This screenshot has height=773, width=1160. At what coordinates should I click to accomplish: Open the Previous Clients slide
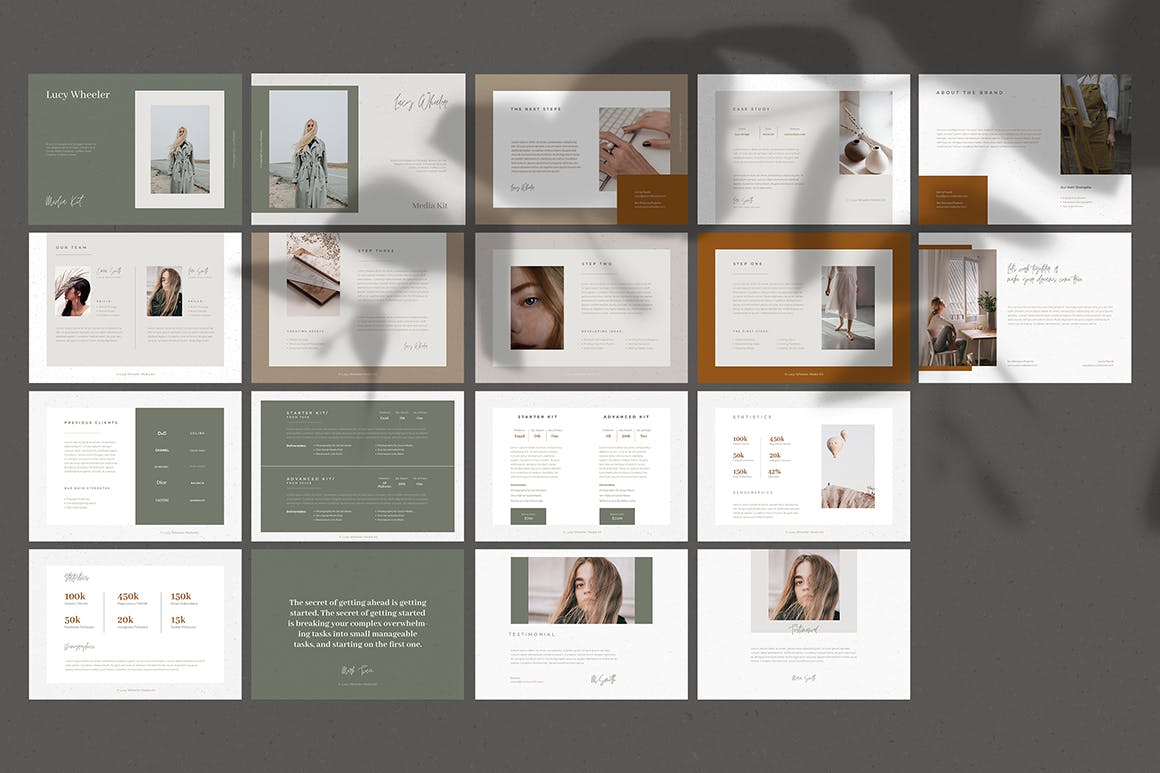click(x=135, y=465)
